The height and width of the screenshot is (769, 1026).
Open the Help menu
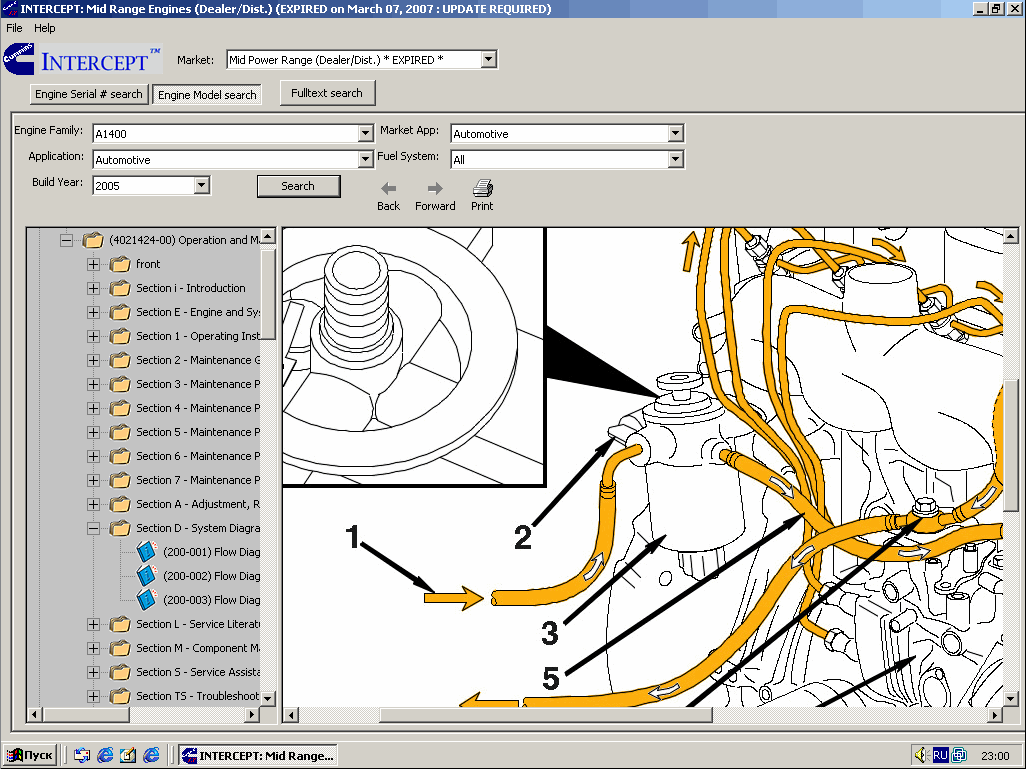pyautogui.click(x=45, y=28)
